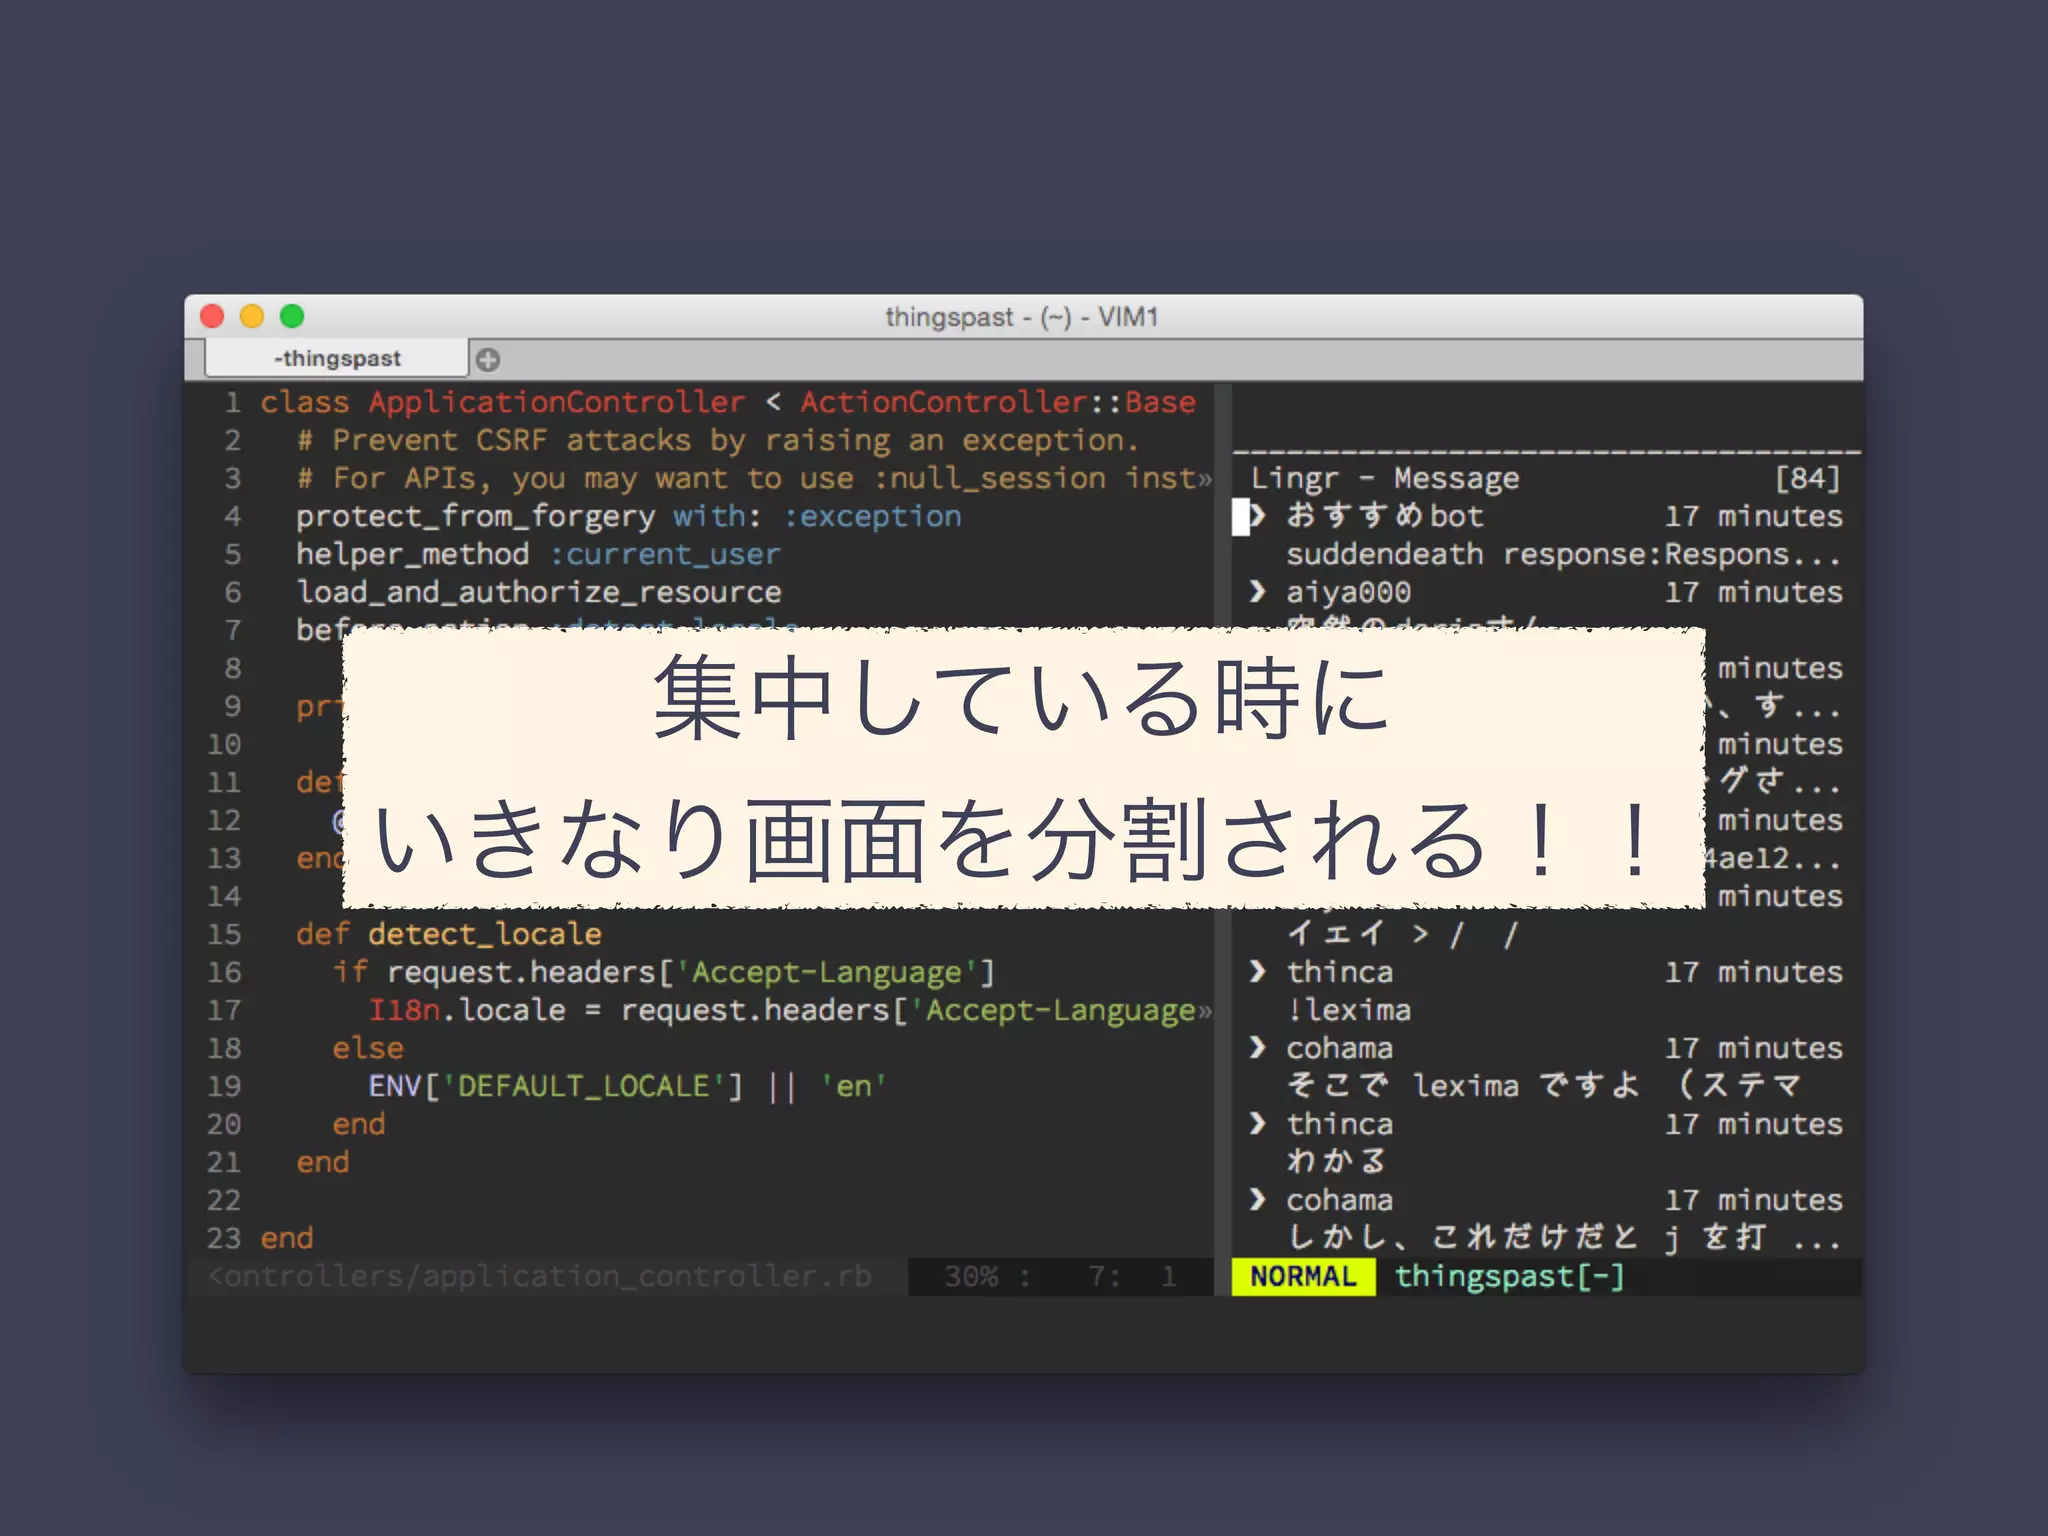Click 'わかる' message text
Screen dimensions: 2048x1536
(x=1337, y=1161)
